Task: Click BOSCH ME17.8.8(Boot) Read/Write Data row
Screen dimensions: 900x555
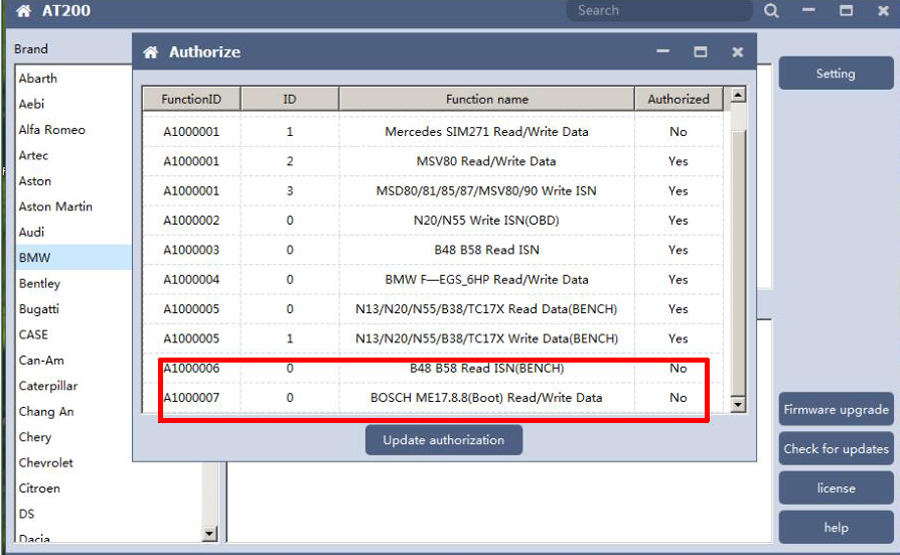Action: [x=433, y=398]
